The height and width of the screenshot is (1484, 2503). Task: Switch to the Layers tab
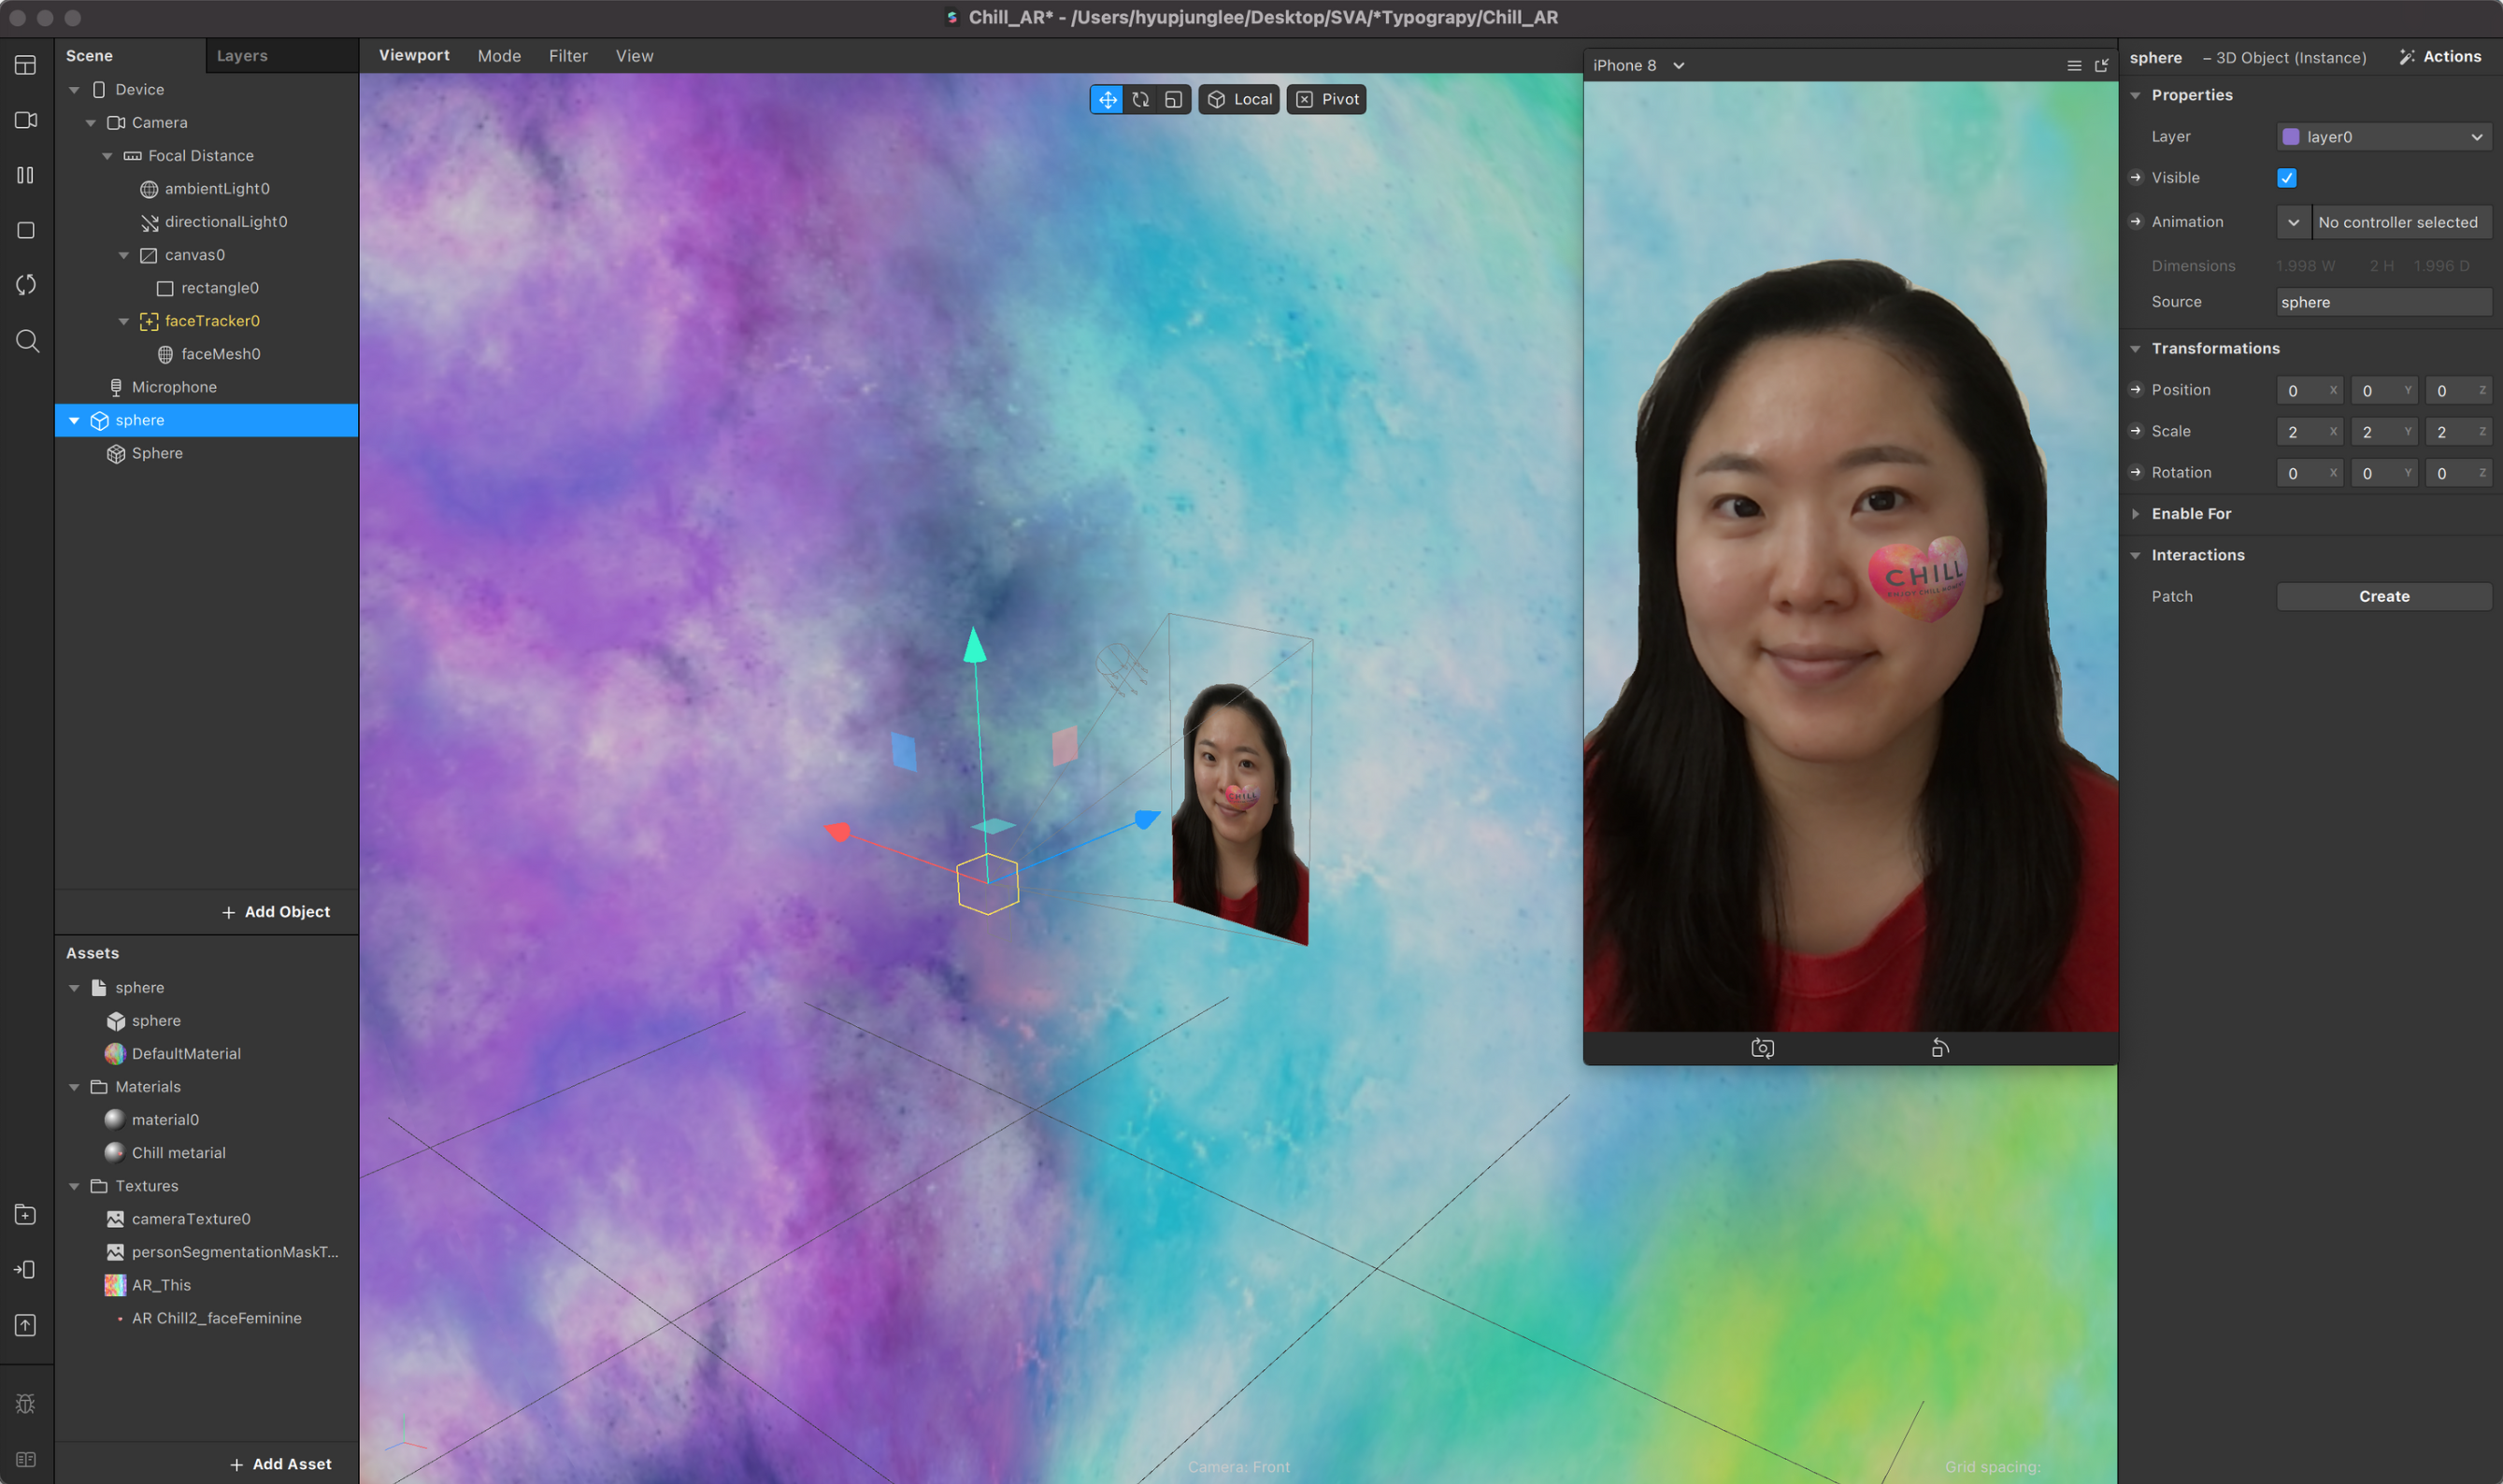(x=242, y=56)
